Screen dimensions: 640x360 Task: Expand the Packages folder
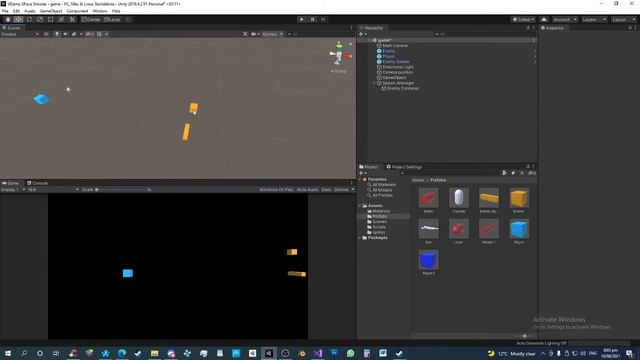pos(360,238)
